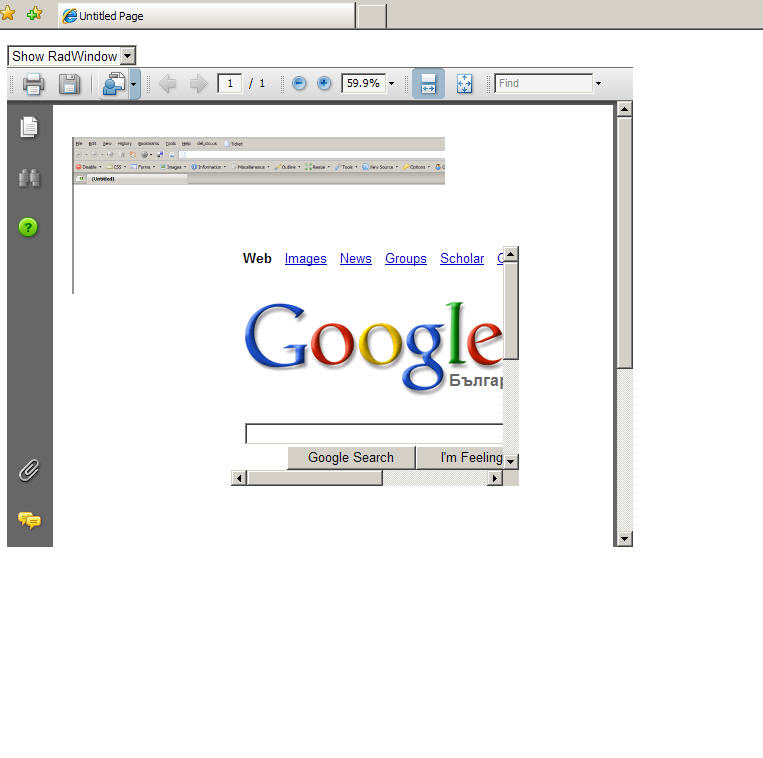Viewport: 763px width, 758px height.
Task: Click the Google frame scroll left arrow
Action: [x=238, y=478]
